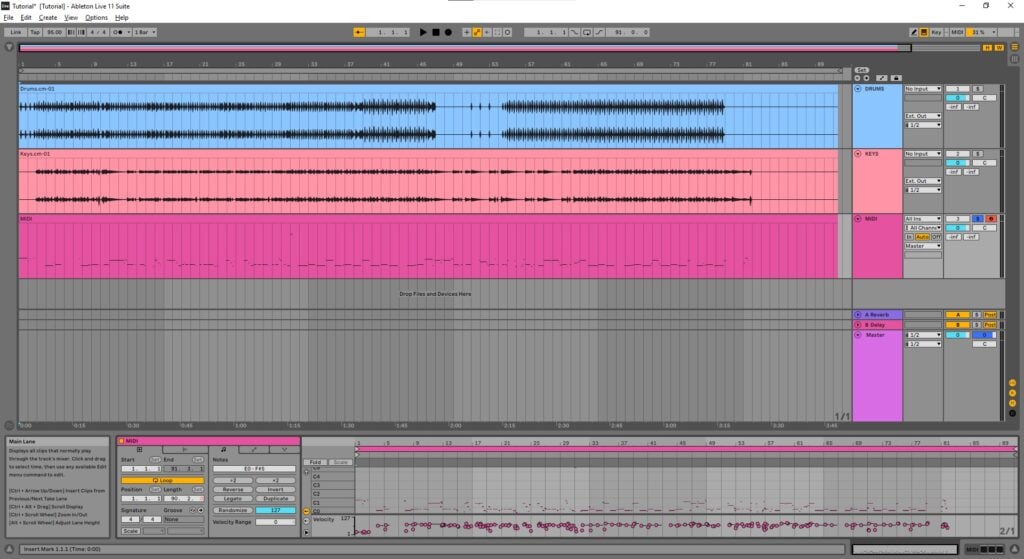Start playback with the Play button
This screenshot has height=559, width=1024.
pyautogui.click(x=423, y=32)
